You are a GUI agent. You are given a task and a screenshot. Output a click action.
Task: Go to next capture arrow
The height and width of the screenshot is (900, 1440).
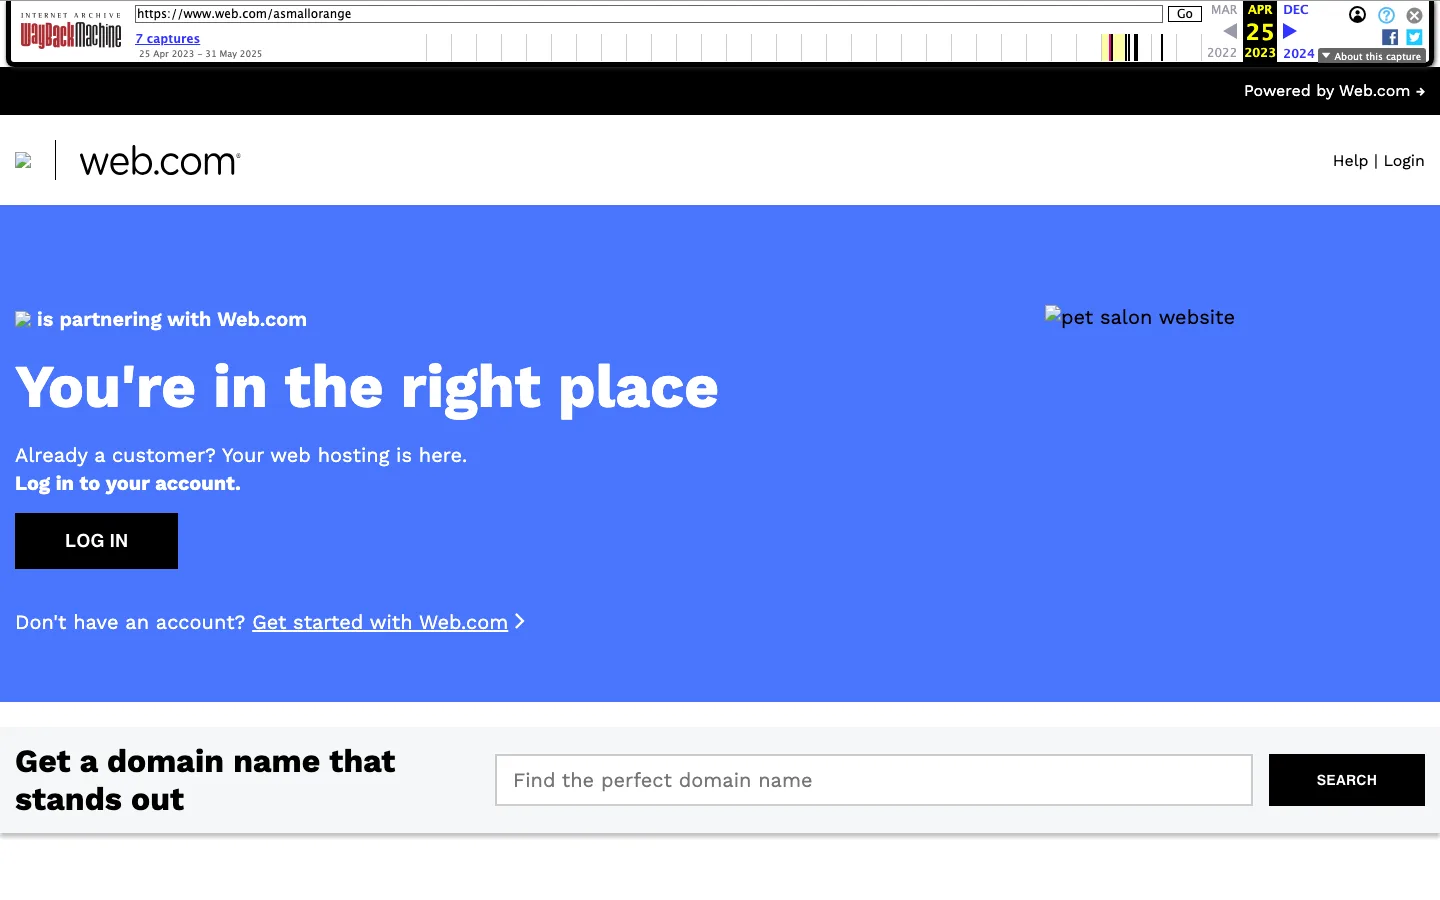click(x=1290, y=31)
